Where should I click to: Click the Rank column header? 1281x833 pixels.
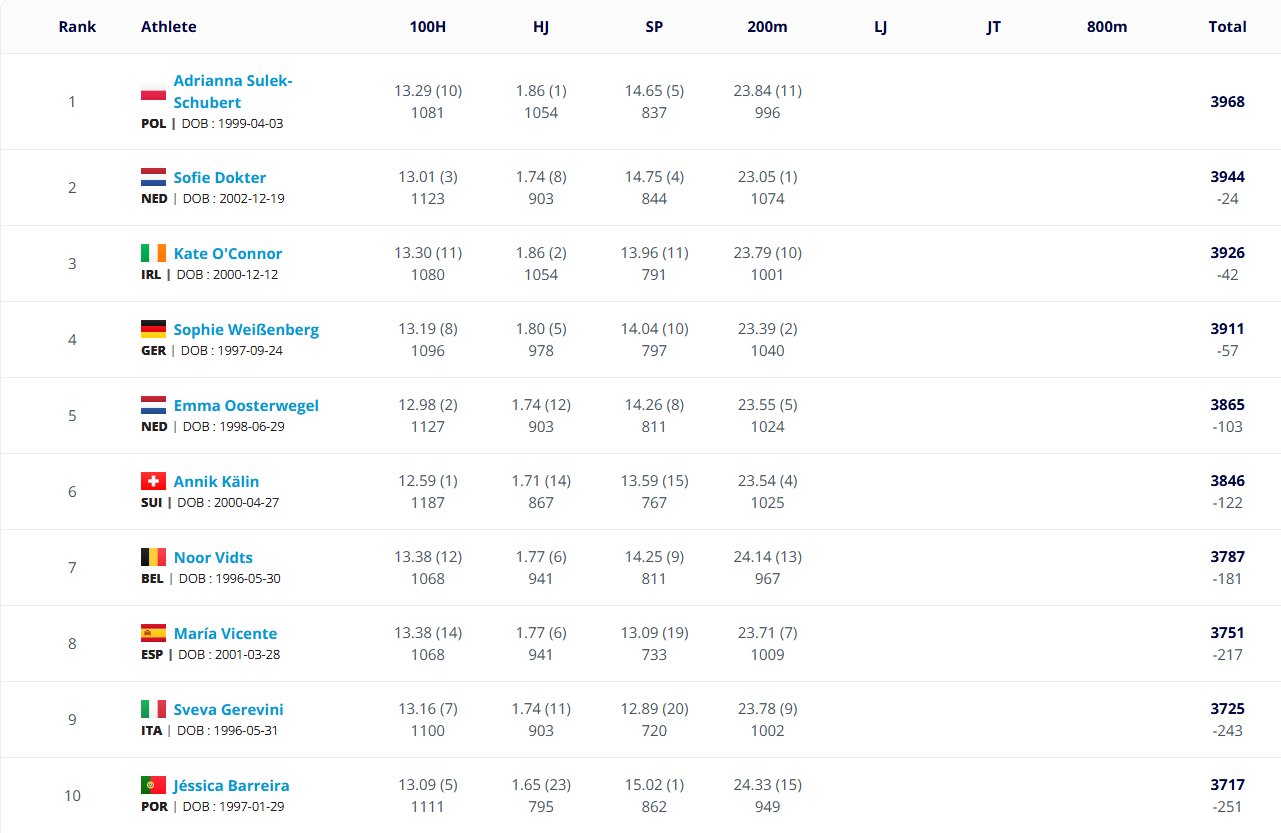(77, 27)
